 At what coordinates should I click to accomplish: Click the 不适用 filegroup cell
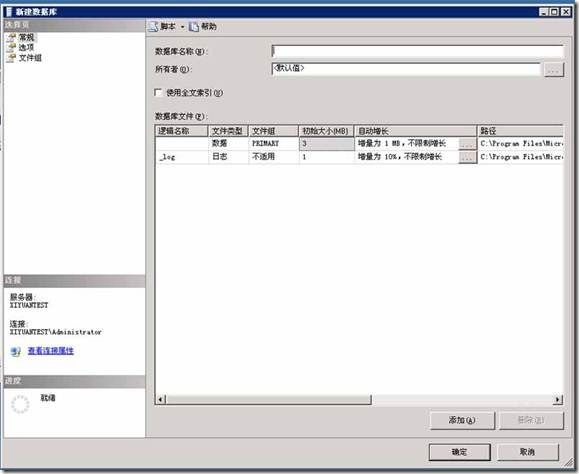(273, 157)
